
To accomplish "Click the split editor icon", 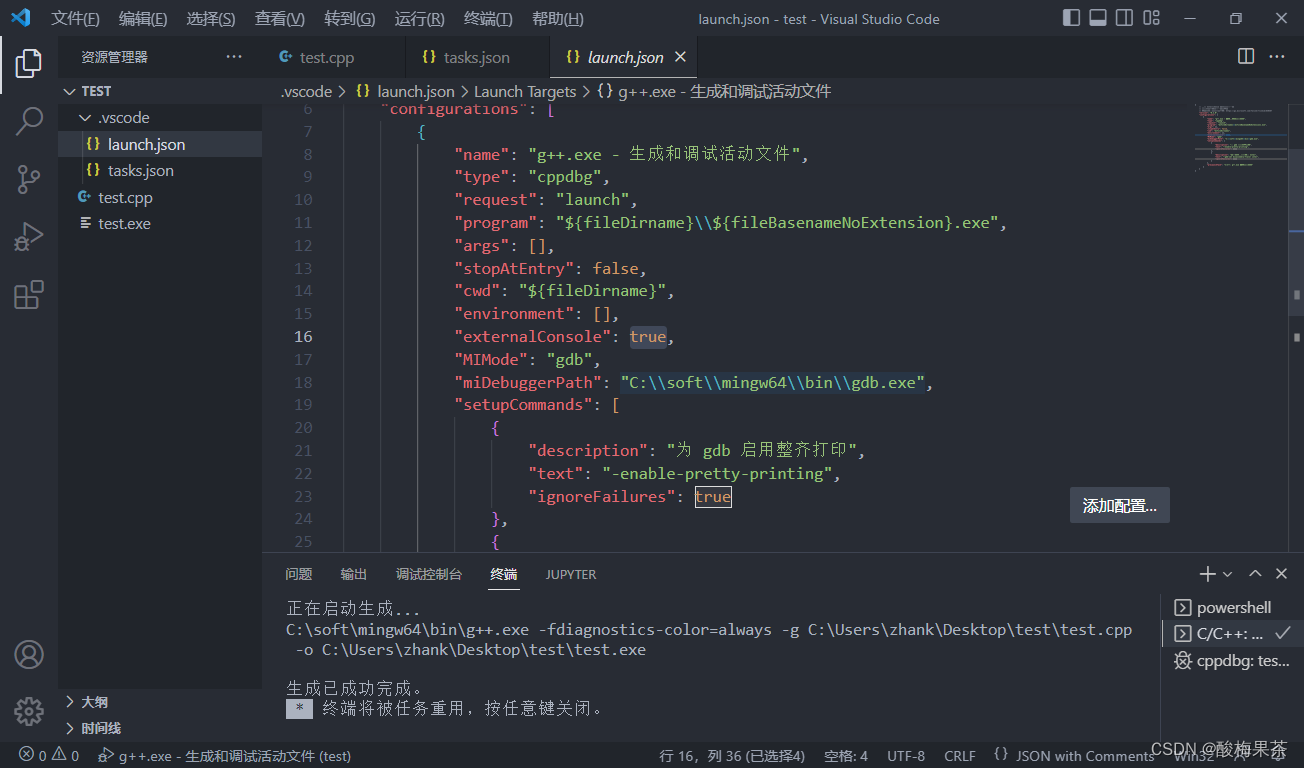I will coord(1246,57).
